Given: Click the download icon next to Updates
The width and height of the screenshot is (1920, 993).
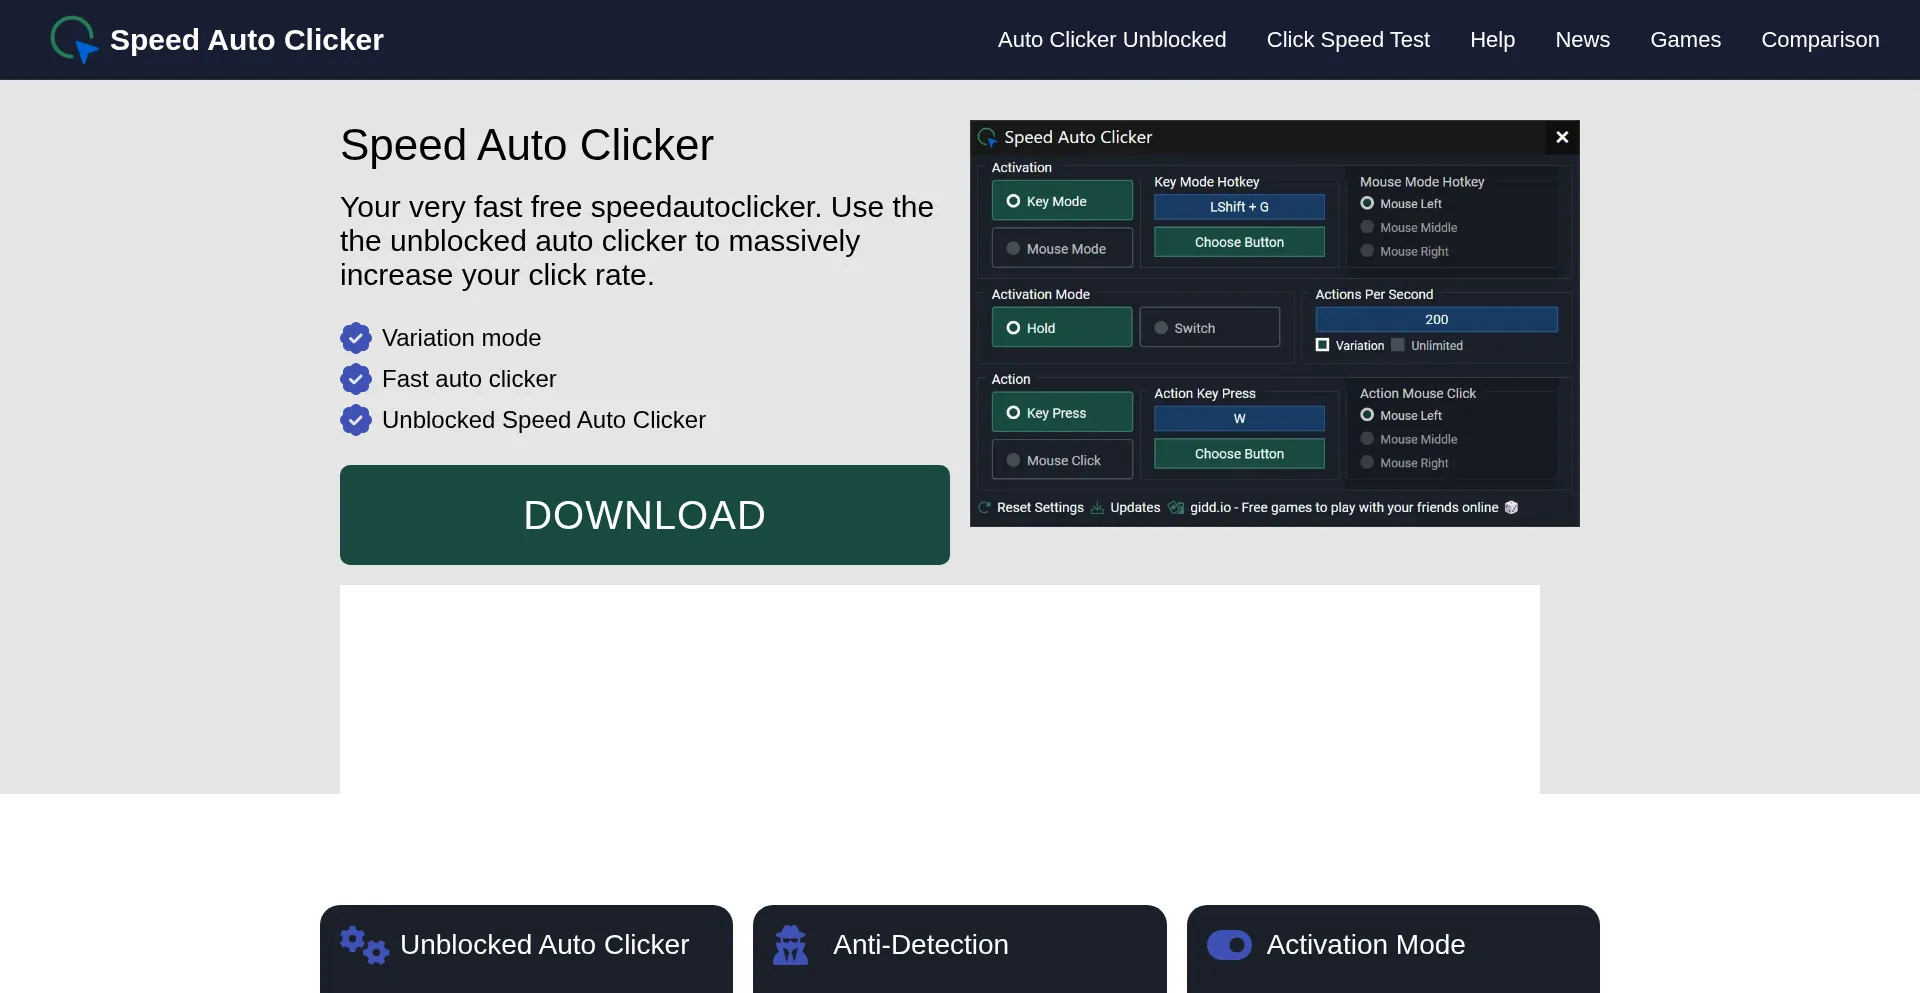Looking at the screenshot, I should click(x=1097, y=508).
